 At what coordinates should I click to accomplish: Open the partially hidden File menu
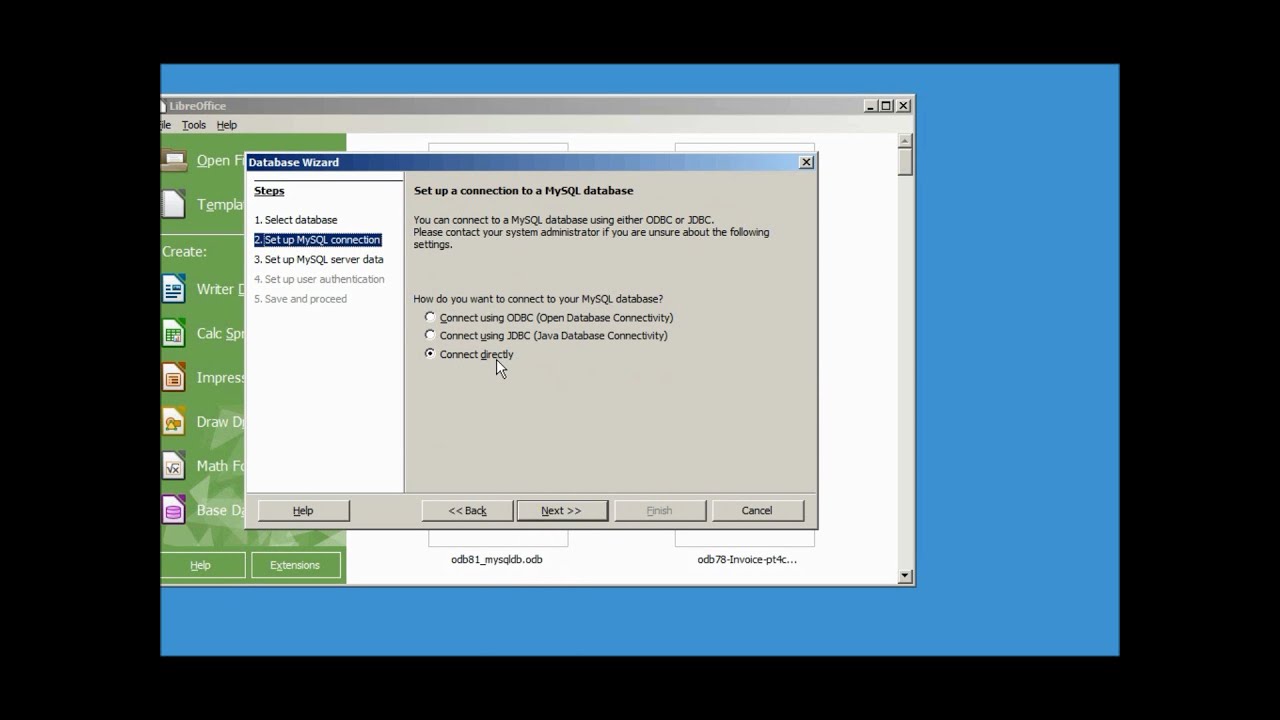pos(166,125)
